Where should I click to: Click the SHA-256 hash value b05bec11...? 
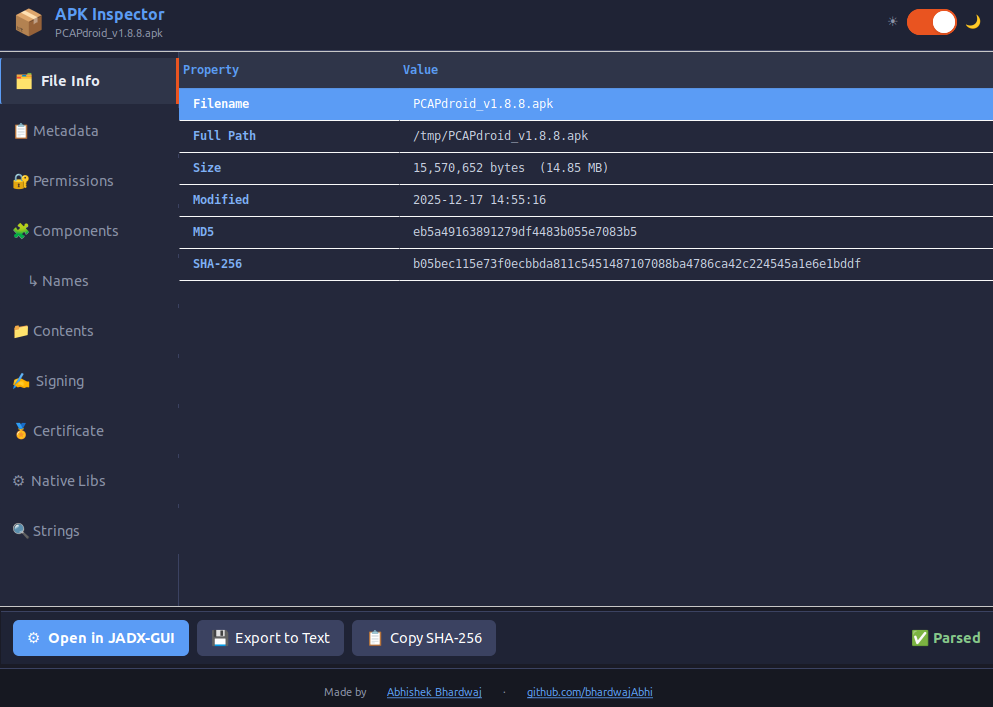point(636,264)
